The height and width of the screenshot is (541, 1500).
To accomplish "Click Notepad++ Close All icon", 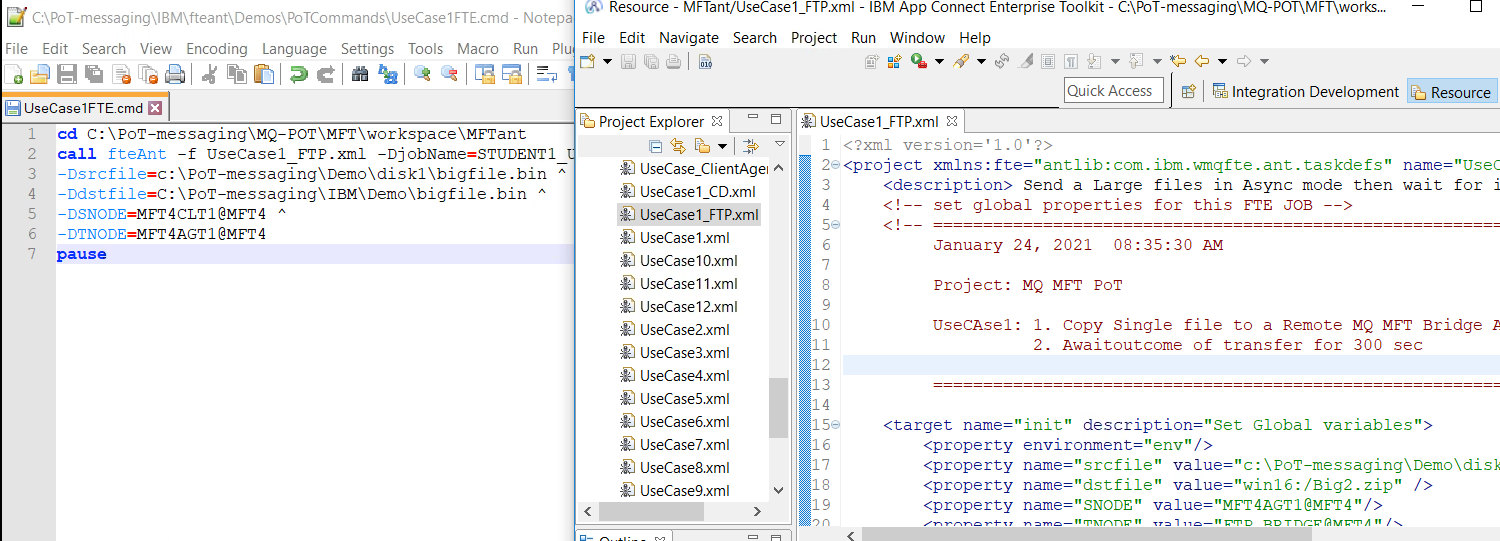I will [148, 74].
